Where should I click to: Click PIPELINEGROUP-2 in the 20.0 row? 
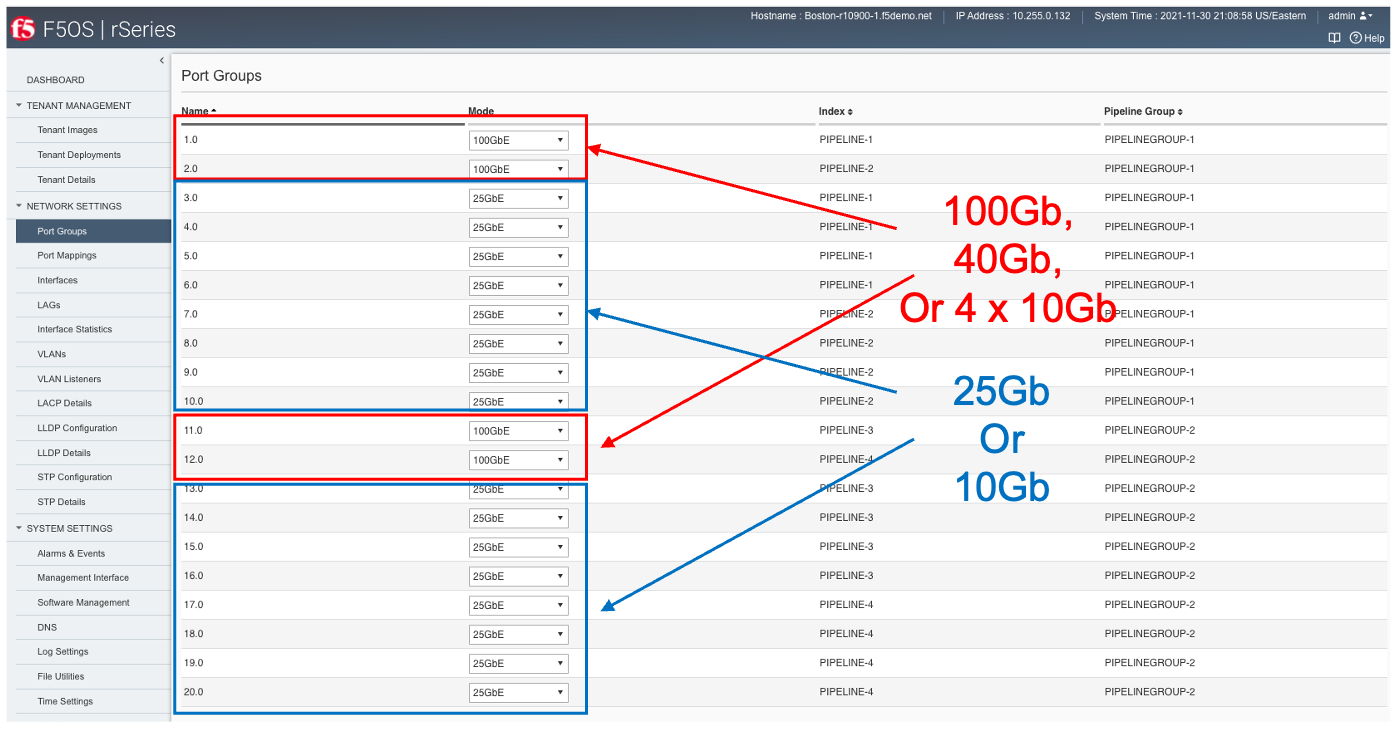click(x=1149, y=692)
